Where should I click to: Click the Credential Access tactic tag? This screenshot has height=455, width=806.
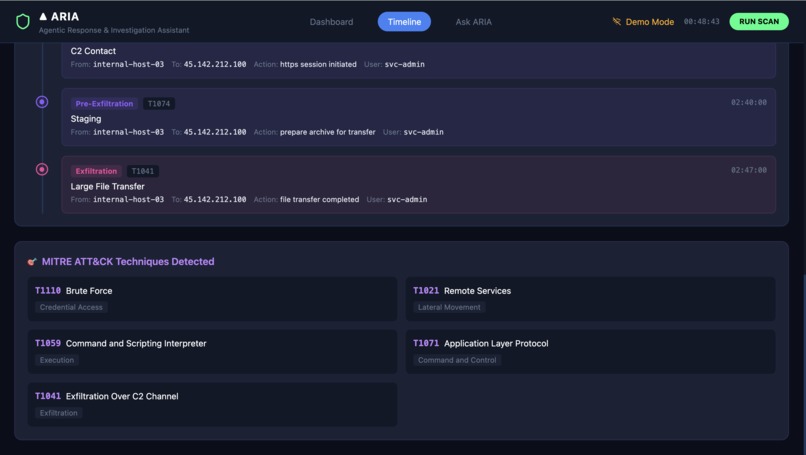click(x=71, y=307)
